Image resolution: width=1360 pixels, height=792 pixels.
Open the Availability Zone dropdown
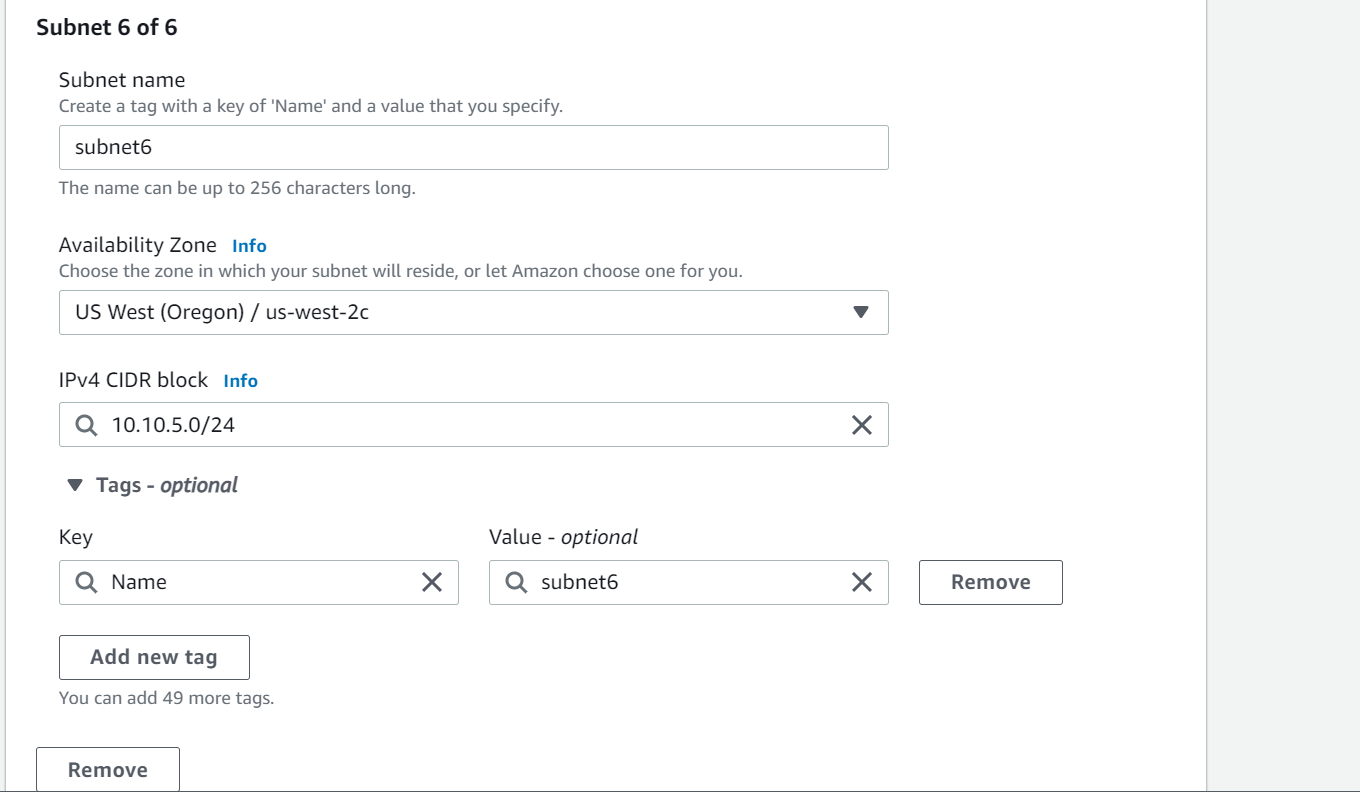pos(474,312)
